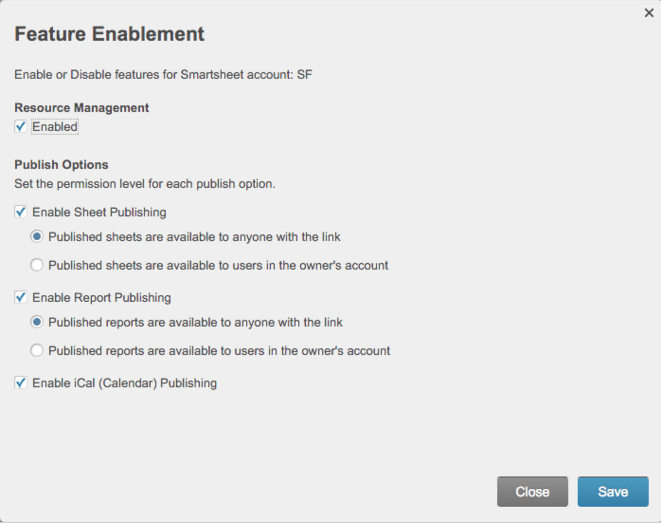This screenshot has width=661, height=523.
Task: Click the 'Enable Report Publishing' label text
Action: [x=101, y=298]
